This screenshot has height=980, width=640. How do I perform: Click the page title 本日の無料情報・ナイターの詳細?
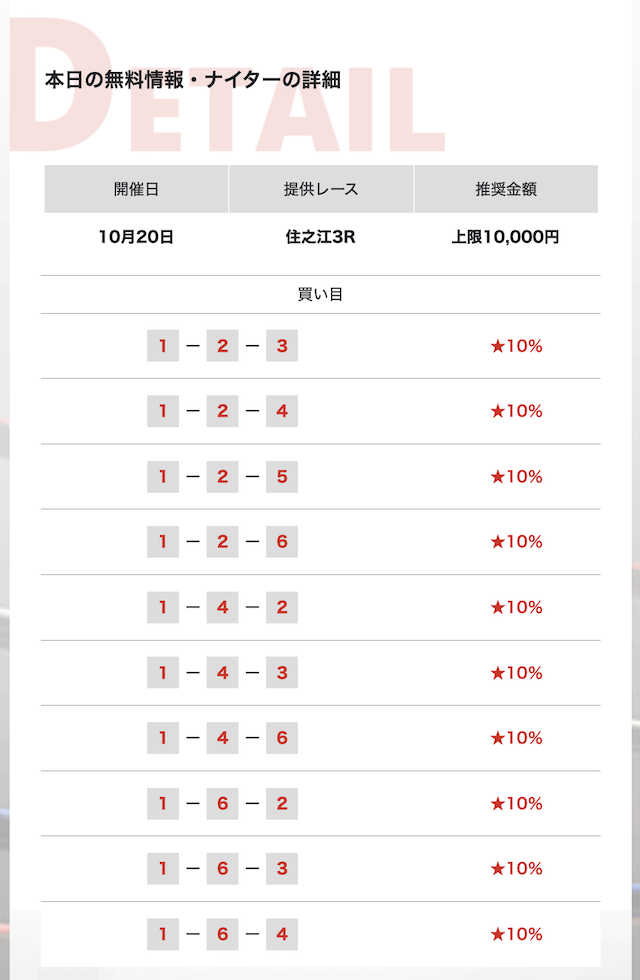tap(193, 80)
